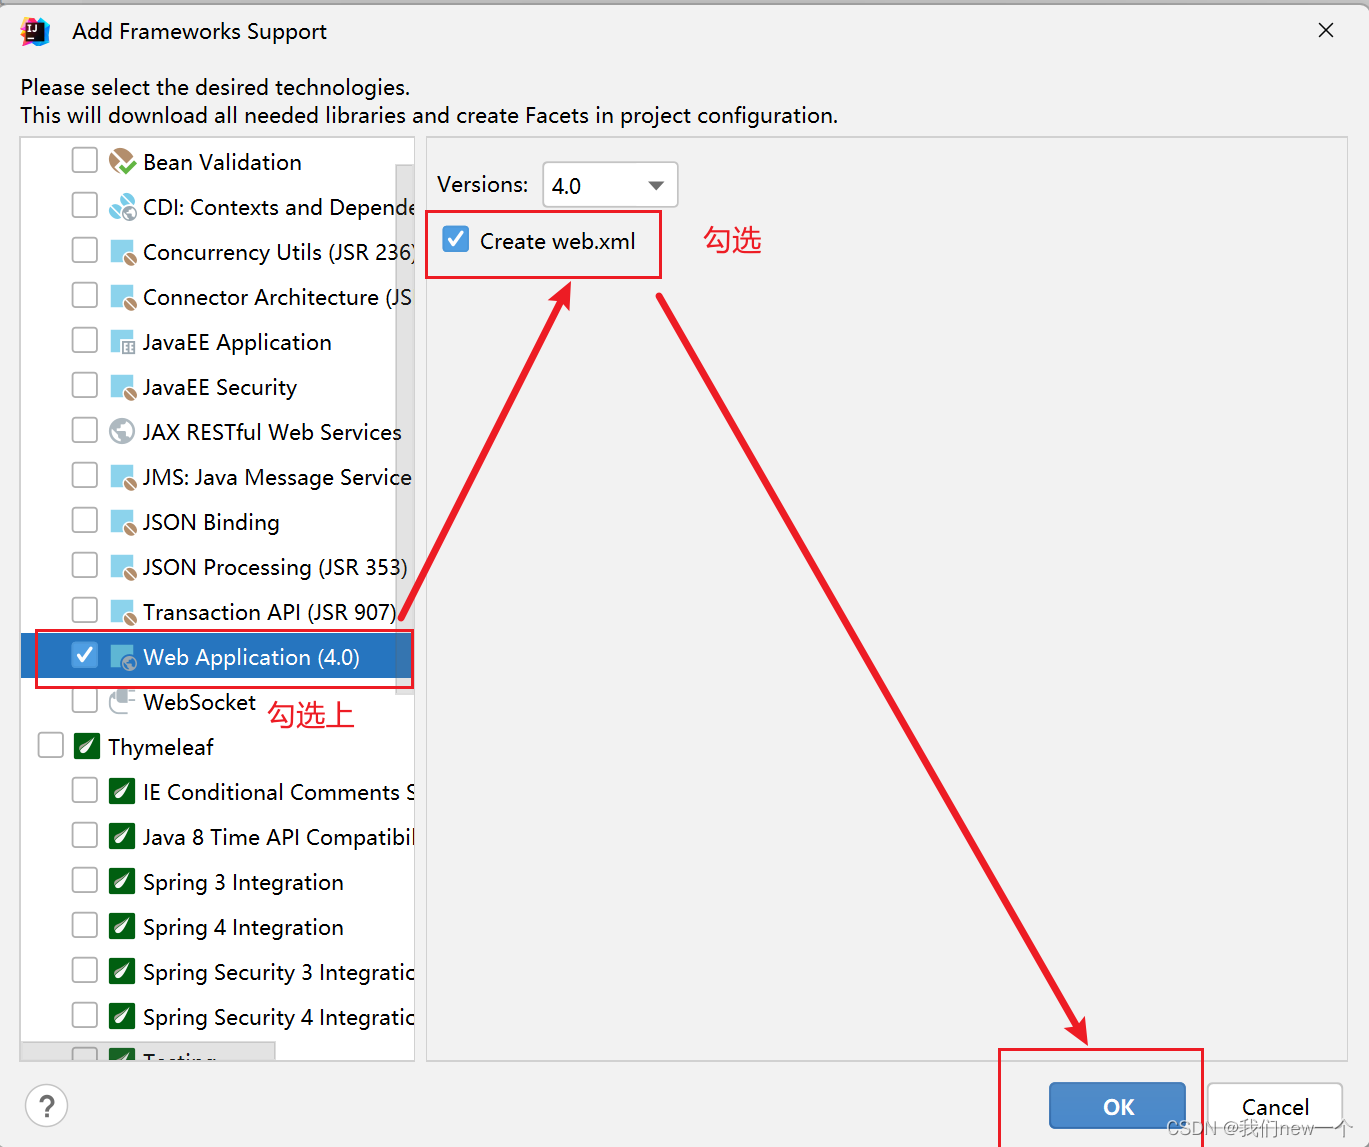Check the Spring Security 3 Integration checkbox
Screen dimensions: 1369x1147
tap(85, 970)
